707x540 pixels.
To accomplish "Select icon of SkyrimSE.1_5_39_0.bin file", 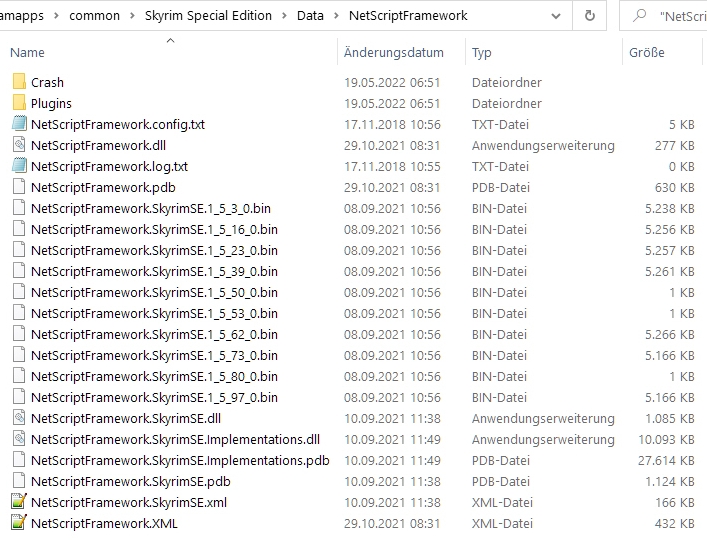I will click(x=19, y=271).
